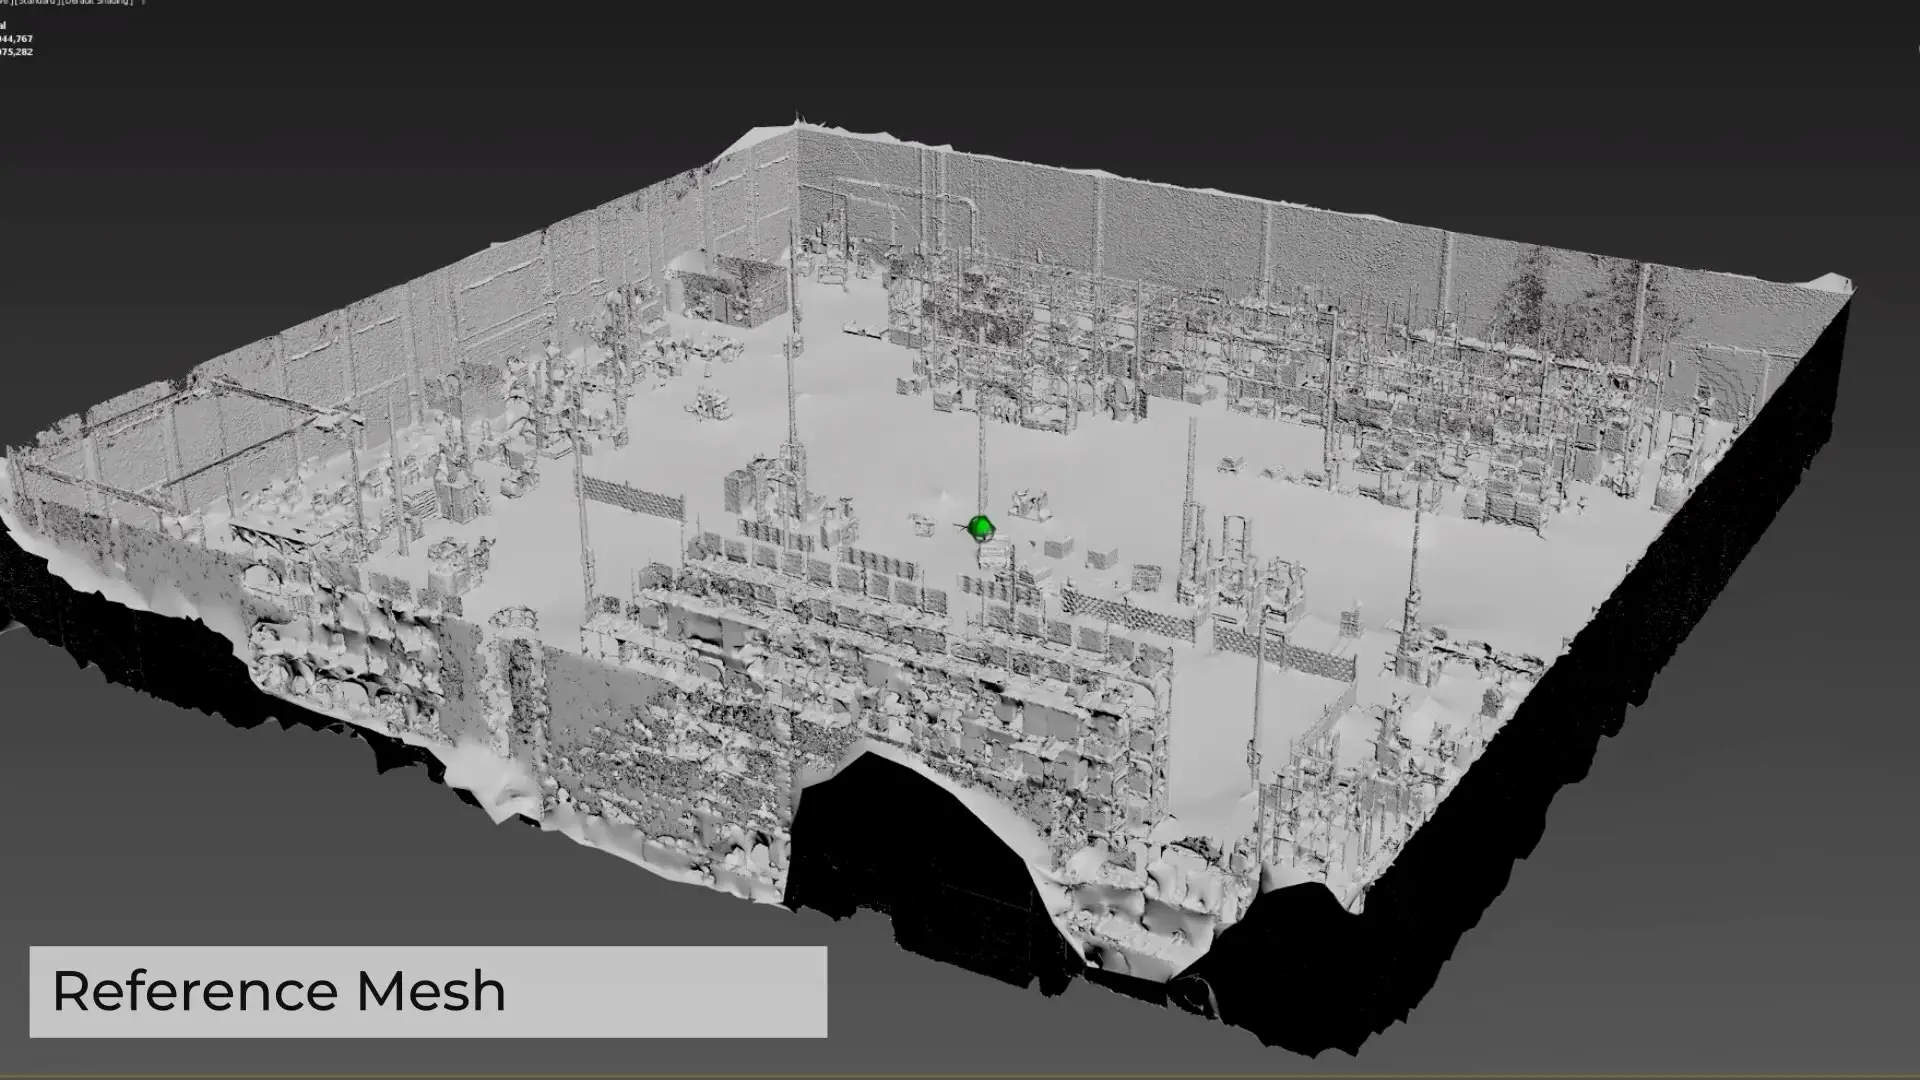Open the [Standard] viewport label menu
The image size is (1920, 1080).
[x=37, y=2]
